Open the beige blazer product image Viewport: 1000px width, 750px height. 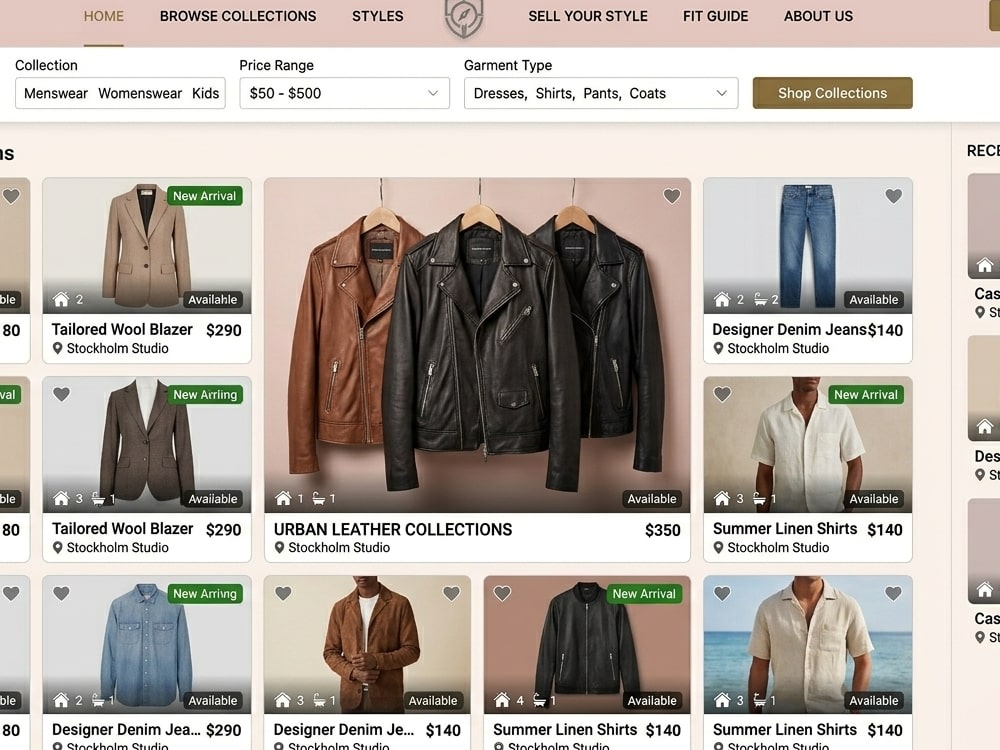point(147,246)
